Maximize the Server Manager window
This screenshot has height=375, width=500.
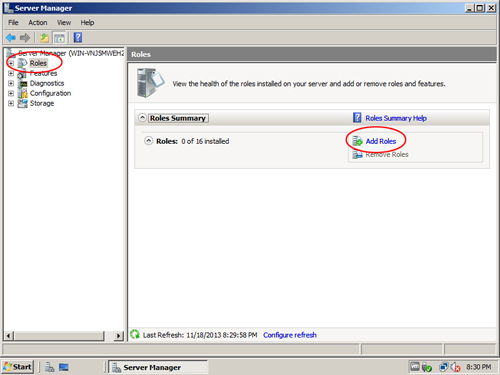coord(480,8)
